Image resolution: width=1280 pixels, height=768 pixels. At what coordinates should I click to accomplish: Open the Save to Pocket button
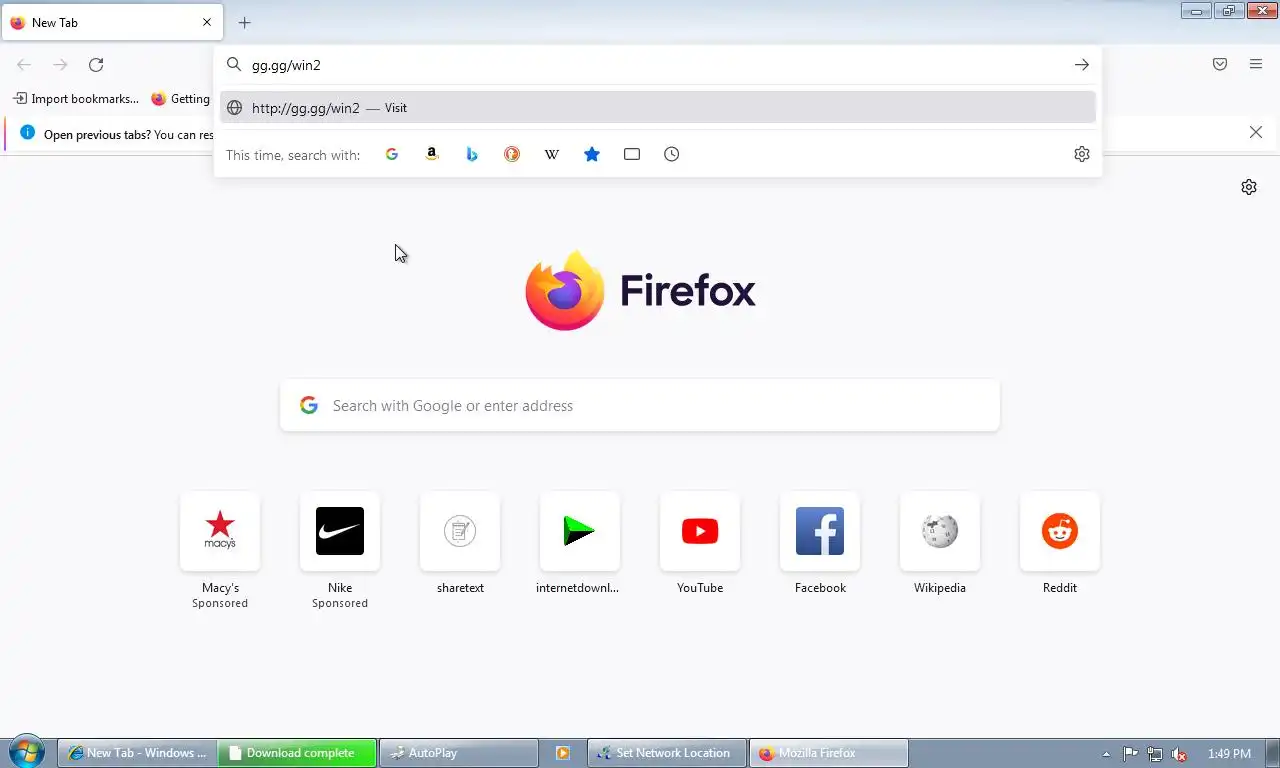(1220, 65)
